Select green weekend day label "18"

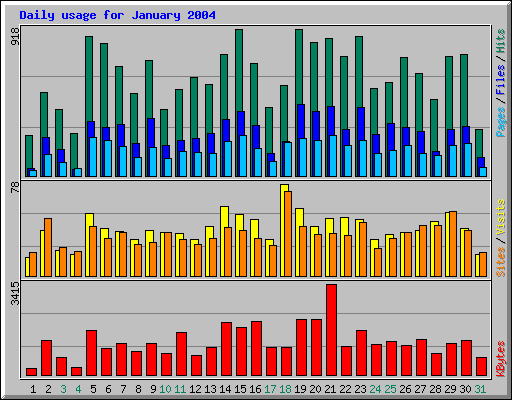285,389
